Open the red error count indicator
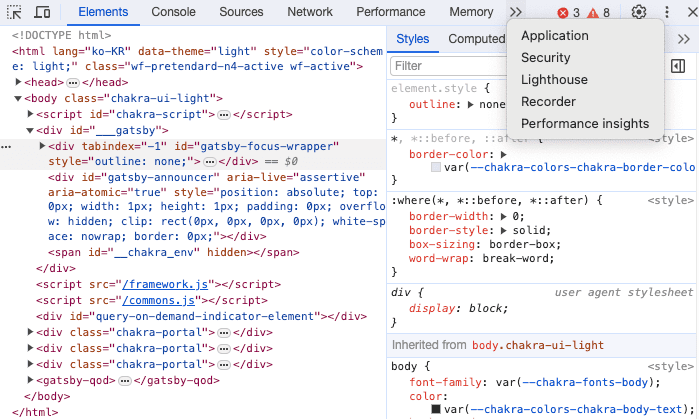The width and height of the screenshot is (699, 419). [x=568, y=12]
